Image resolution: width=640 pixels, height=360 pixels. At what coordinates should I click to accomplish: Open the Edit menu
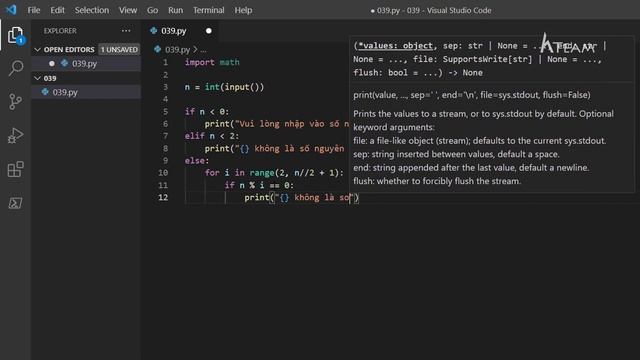(57, 10)
